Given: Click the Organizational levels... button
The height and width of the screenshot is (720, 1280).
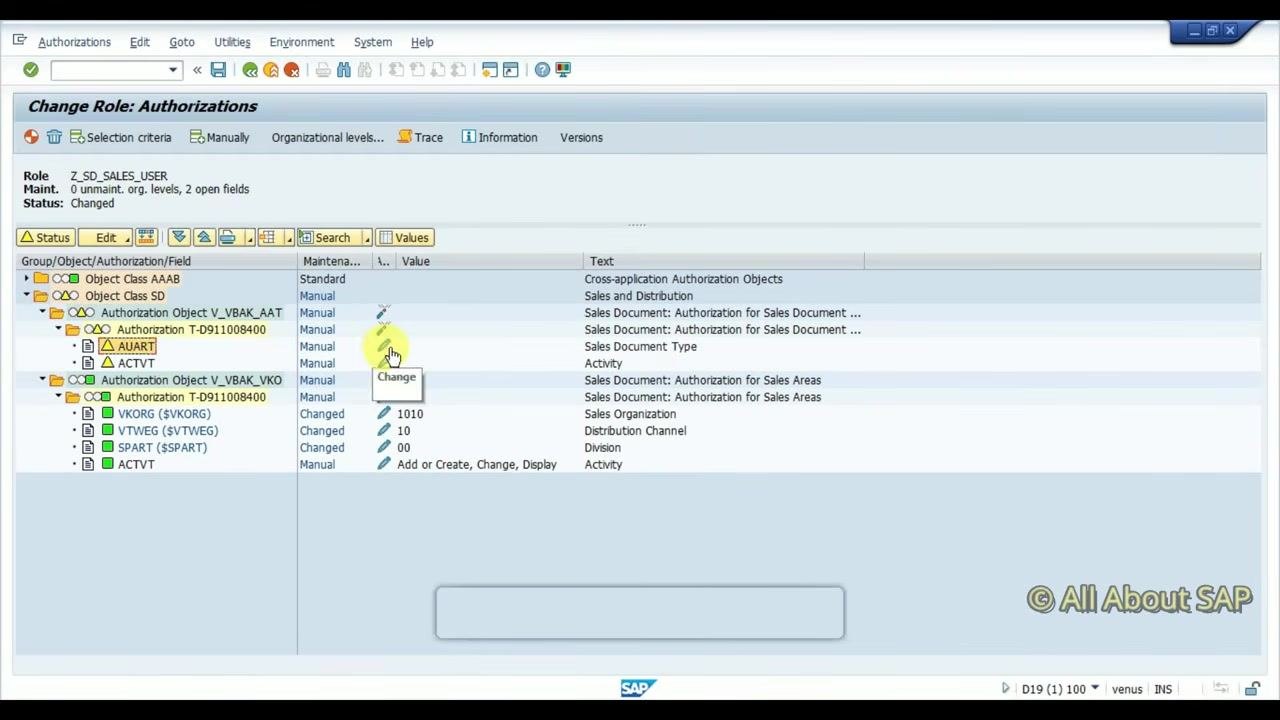Looking at the screenshot, I should (x=327, y=137).
